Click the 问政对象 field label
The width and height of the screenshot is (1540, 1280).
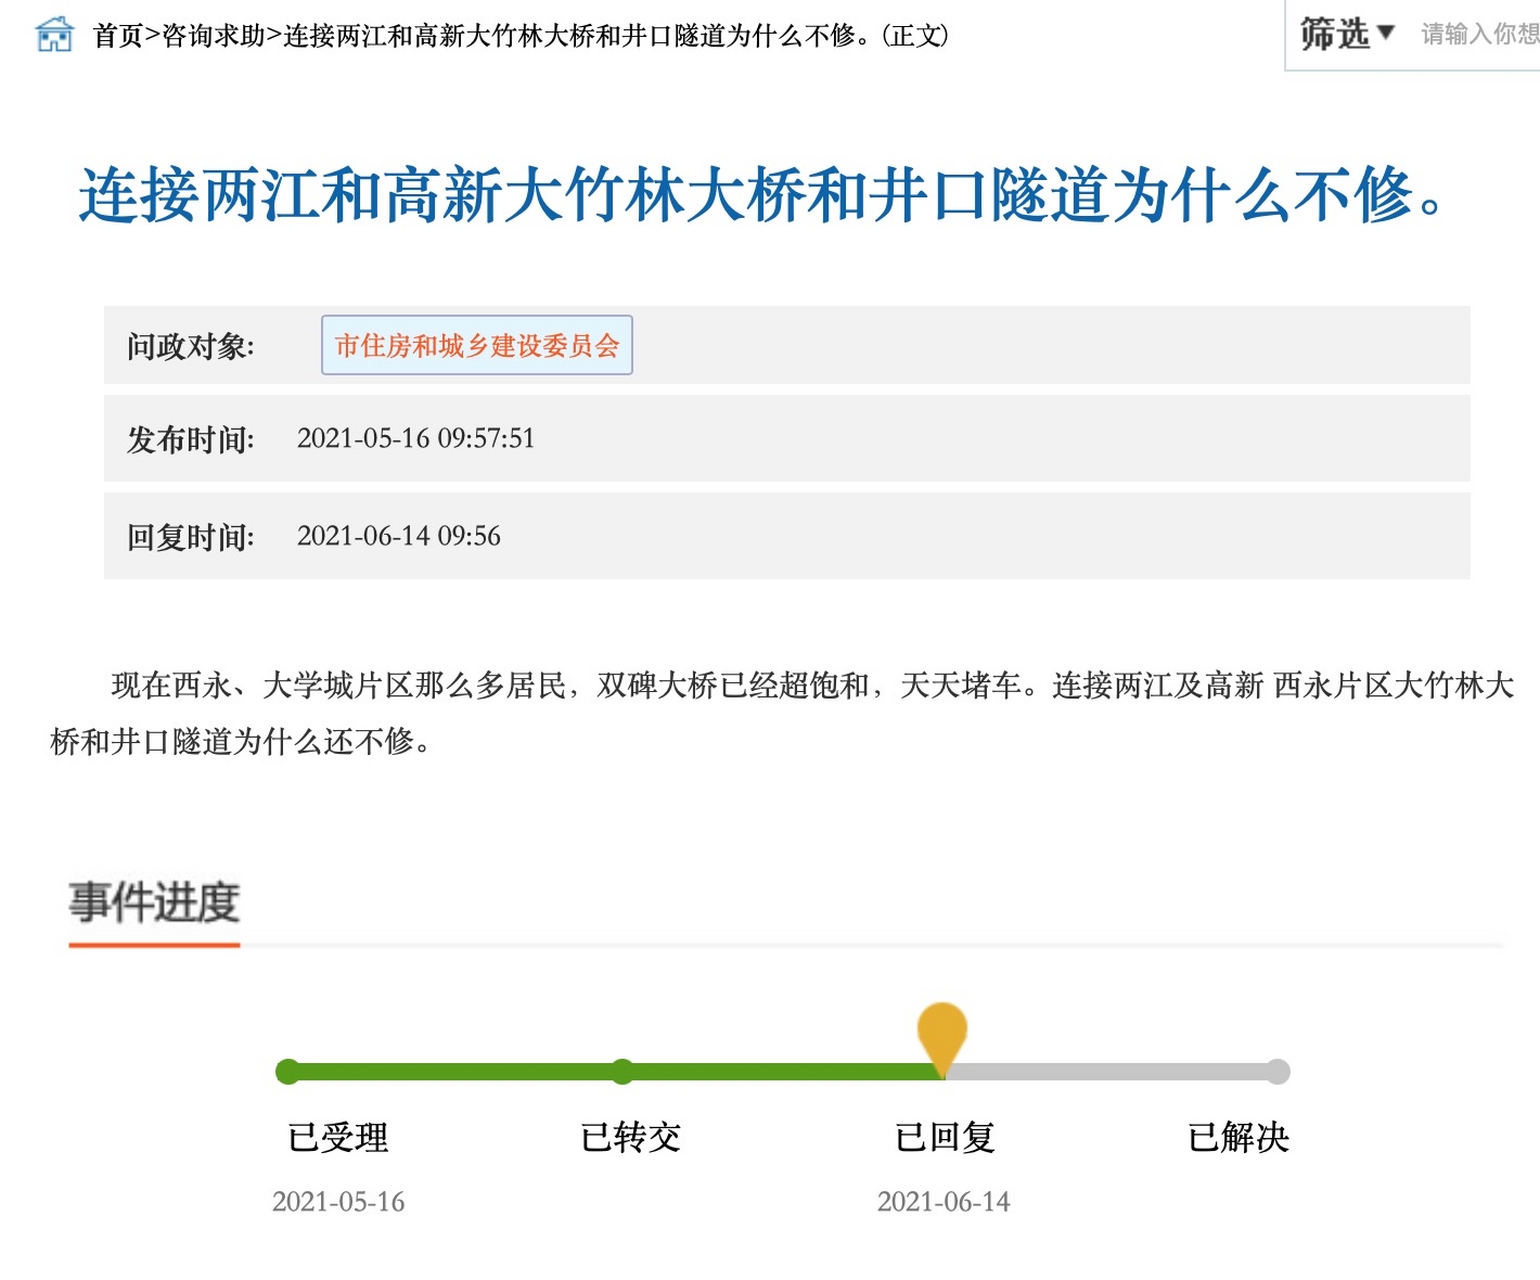[190, 346]
